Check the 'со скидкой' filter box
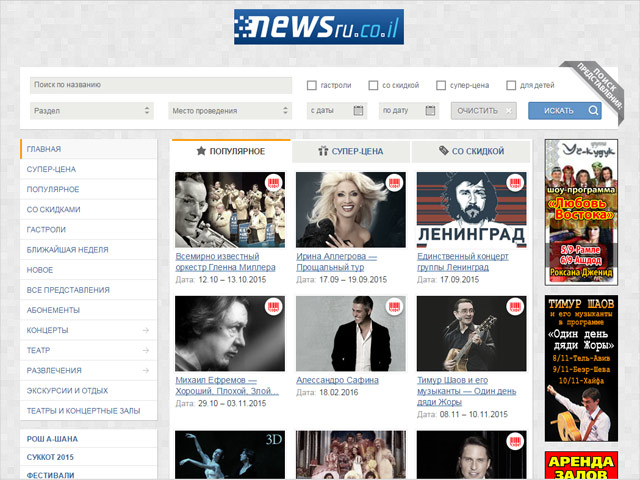Screen dimensions: 640x480 pos(373,85)
